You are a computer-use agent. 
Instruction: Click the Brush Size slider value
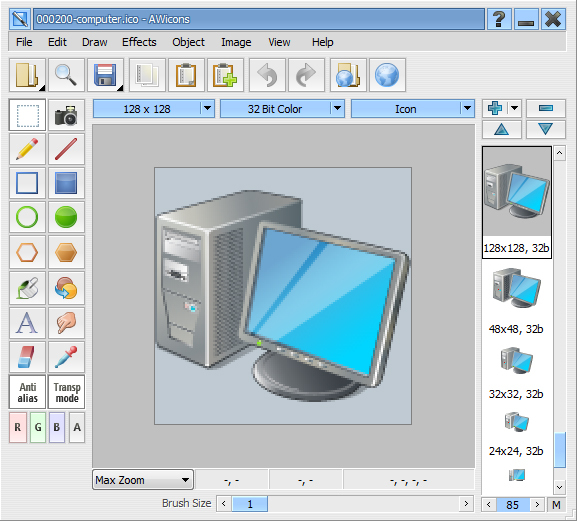(250, 504)
